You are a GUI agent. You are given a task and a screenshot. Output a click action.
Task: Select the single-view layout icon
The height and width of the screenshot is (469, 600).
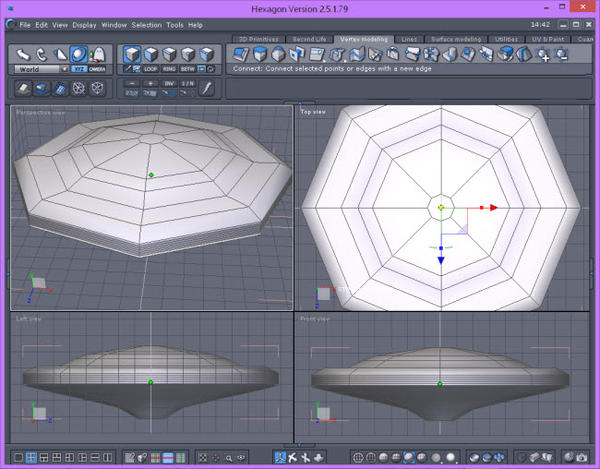(17, 457)
